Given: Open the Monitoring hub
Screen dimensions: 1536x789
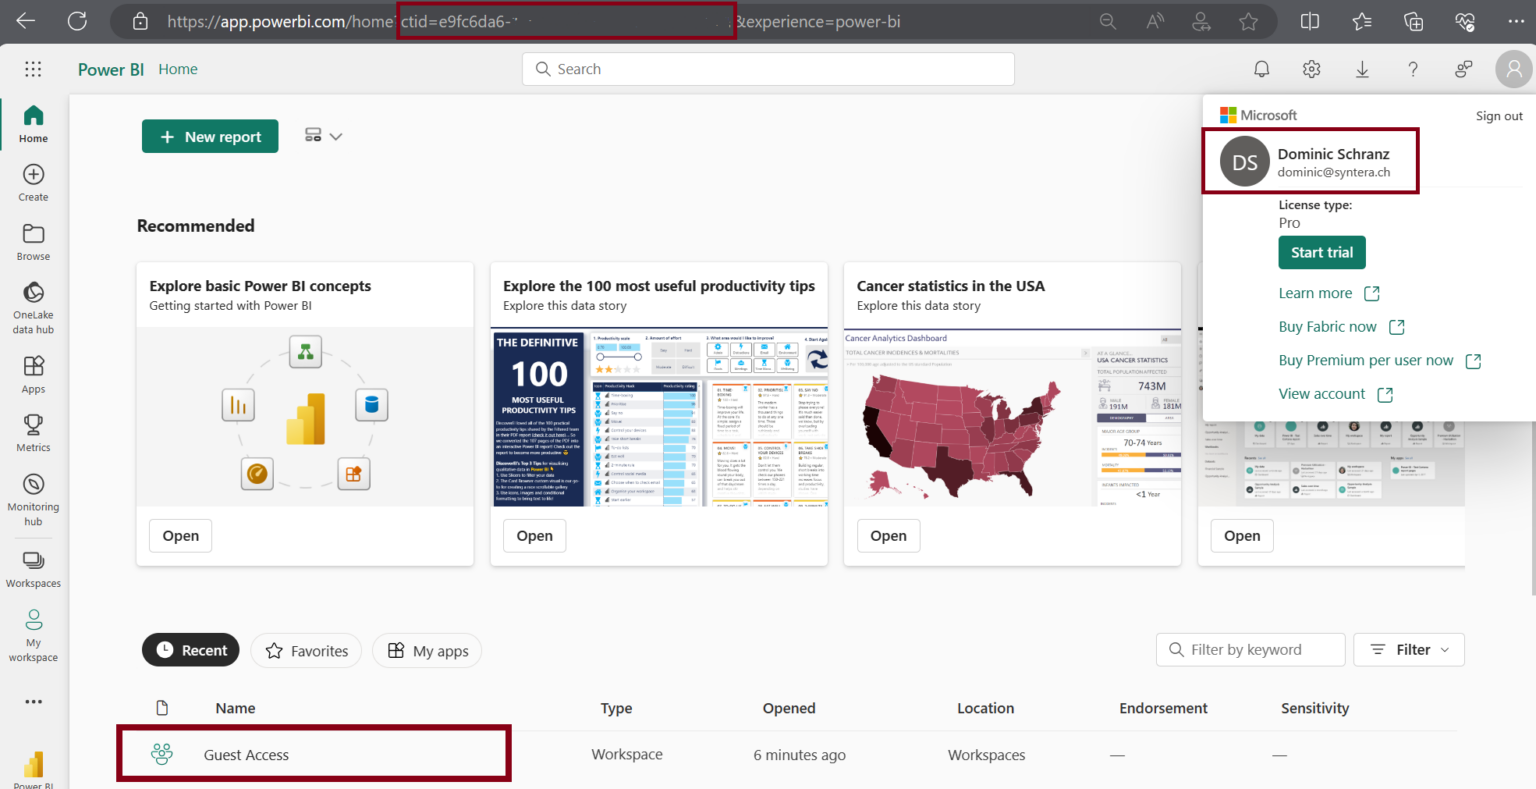Looking at the screenshot, I should click(x=33, y=495).
